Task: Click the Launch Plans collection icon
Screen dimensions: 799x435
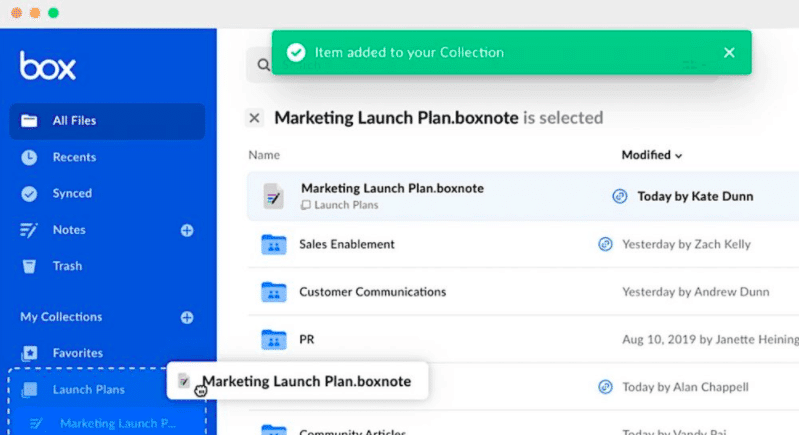Action: click(x=29, y=390)
